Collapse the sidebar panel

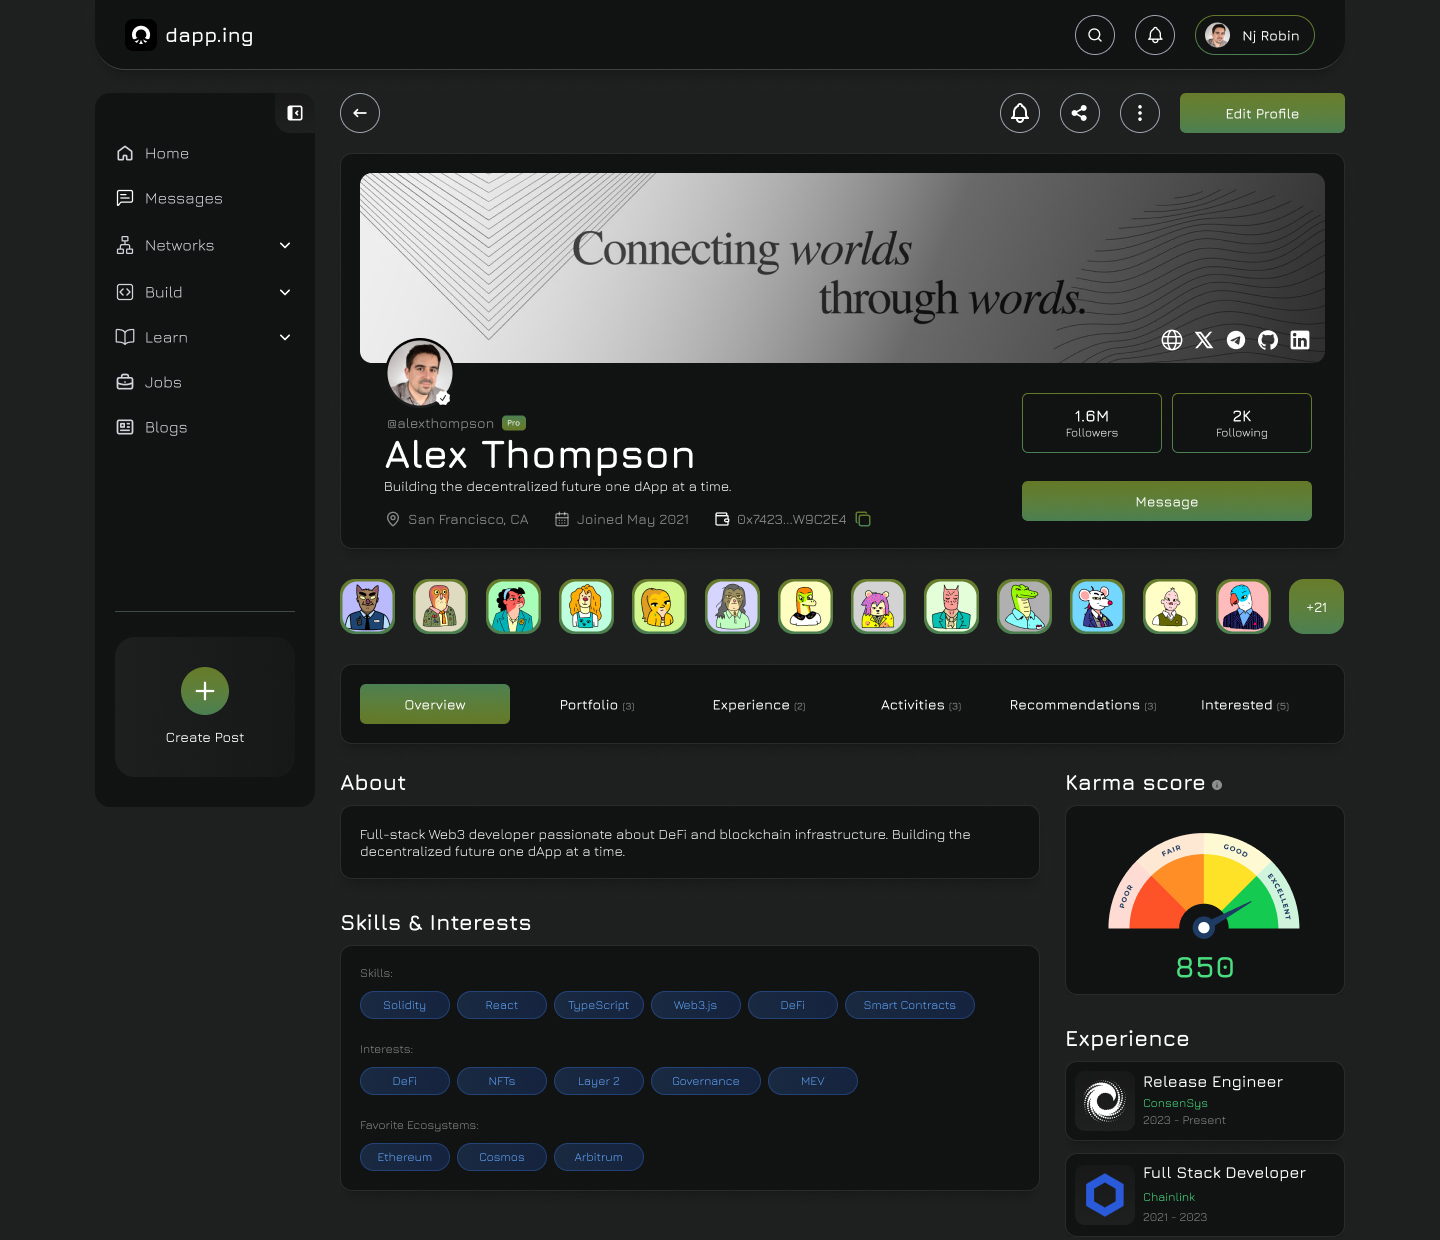pos(295,113)
